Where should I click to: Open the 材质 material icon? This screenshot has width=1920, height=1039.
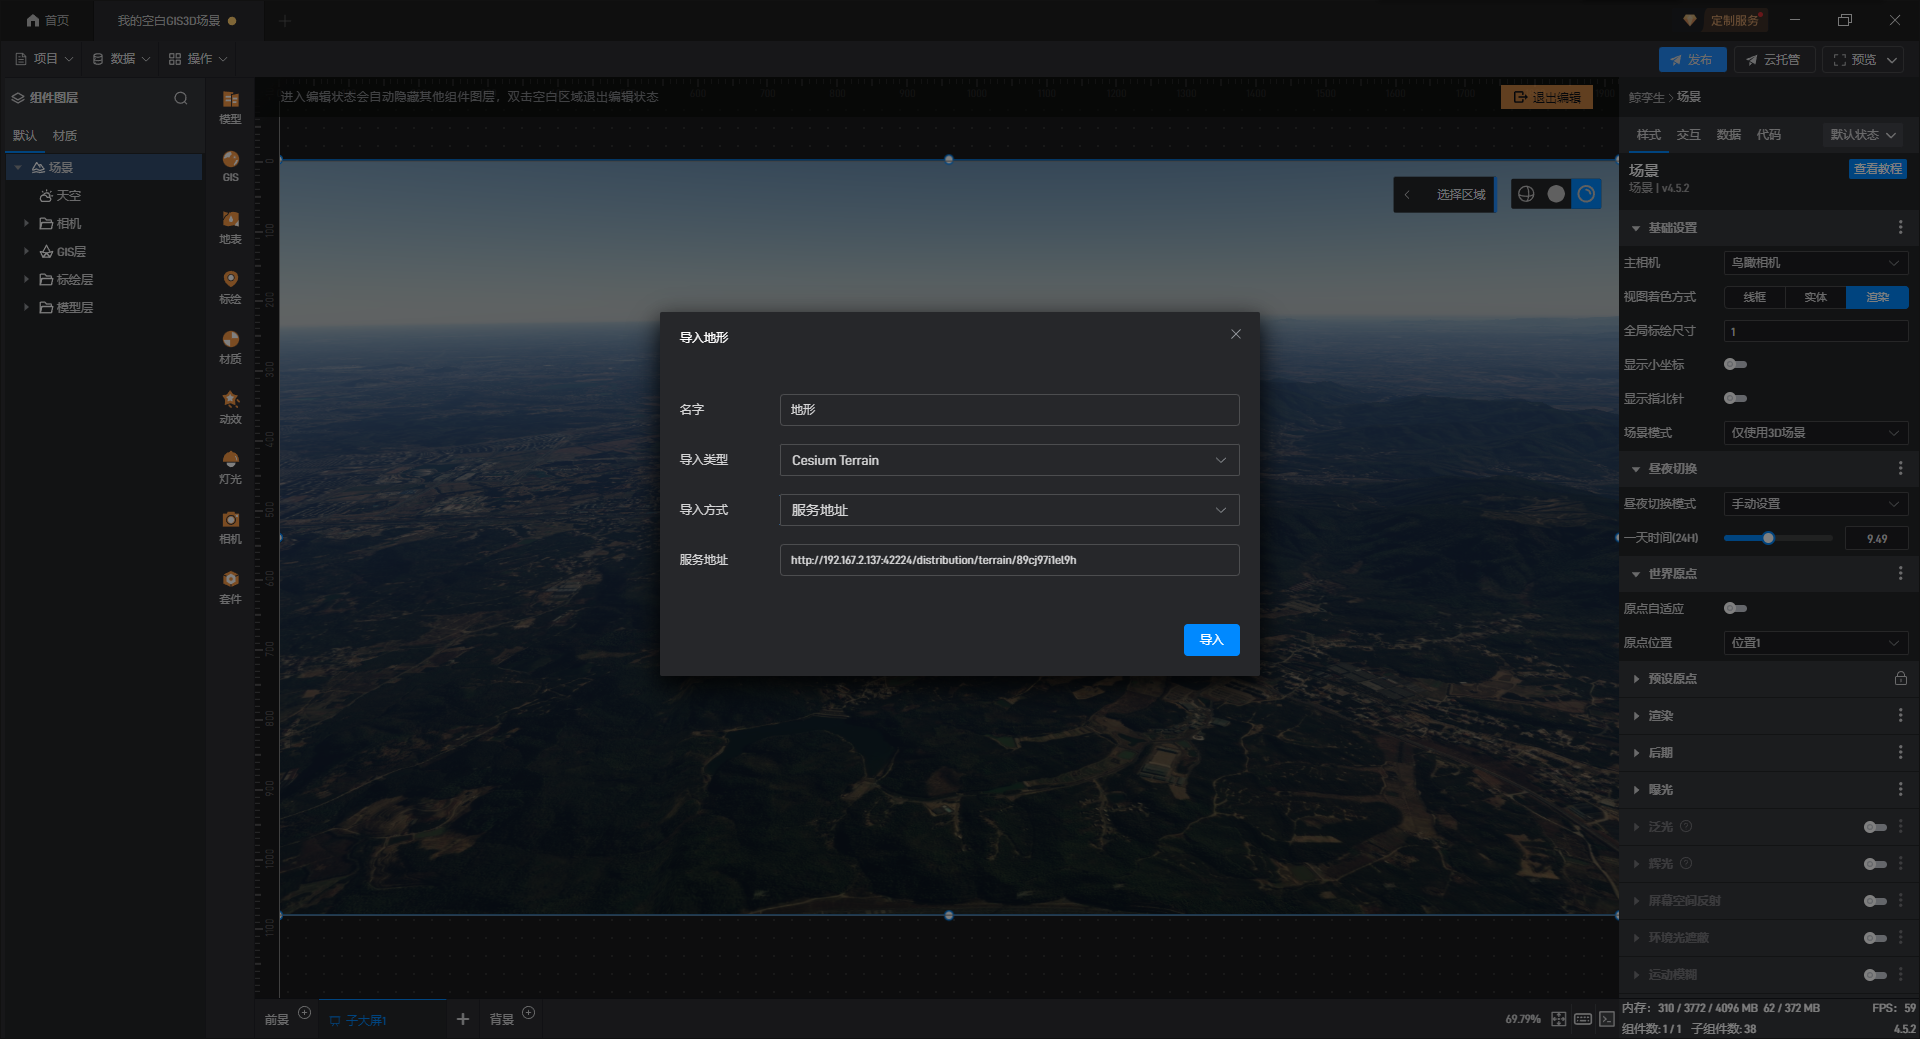(230, 346)
